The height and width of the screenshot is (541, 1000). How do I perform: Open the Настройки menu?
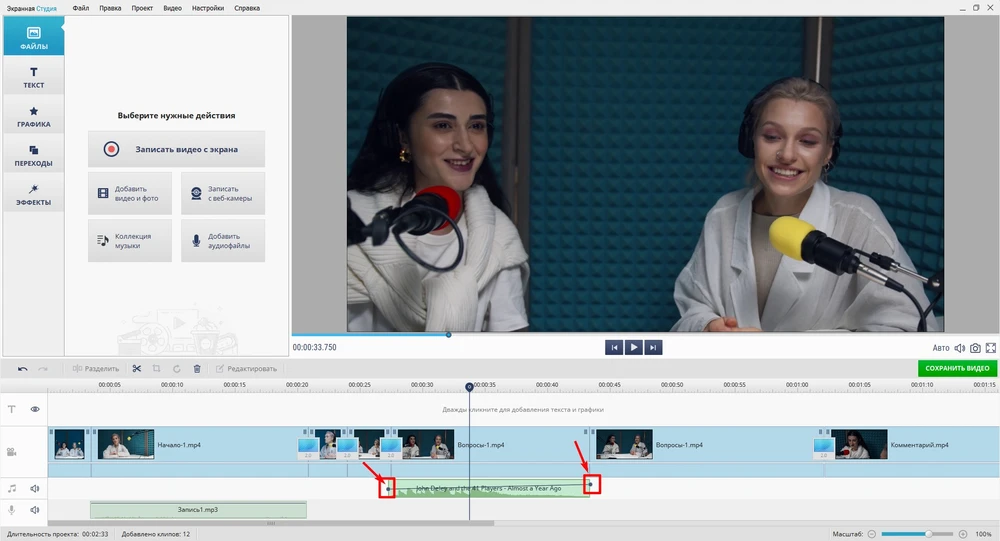[x=208, y=8]
